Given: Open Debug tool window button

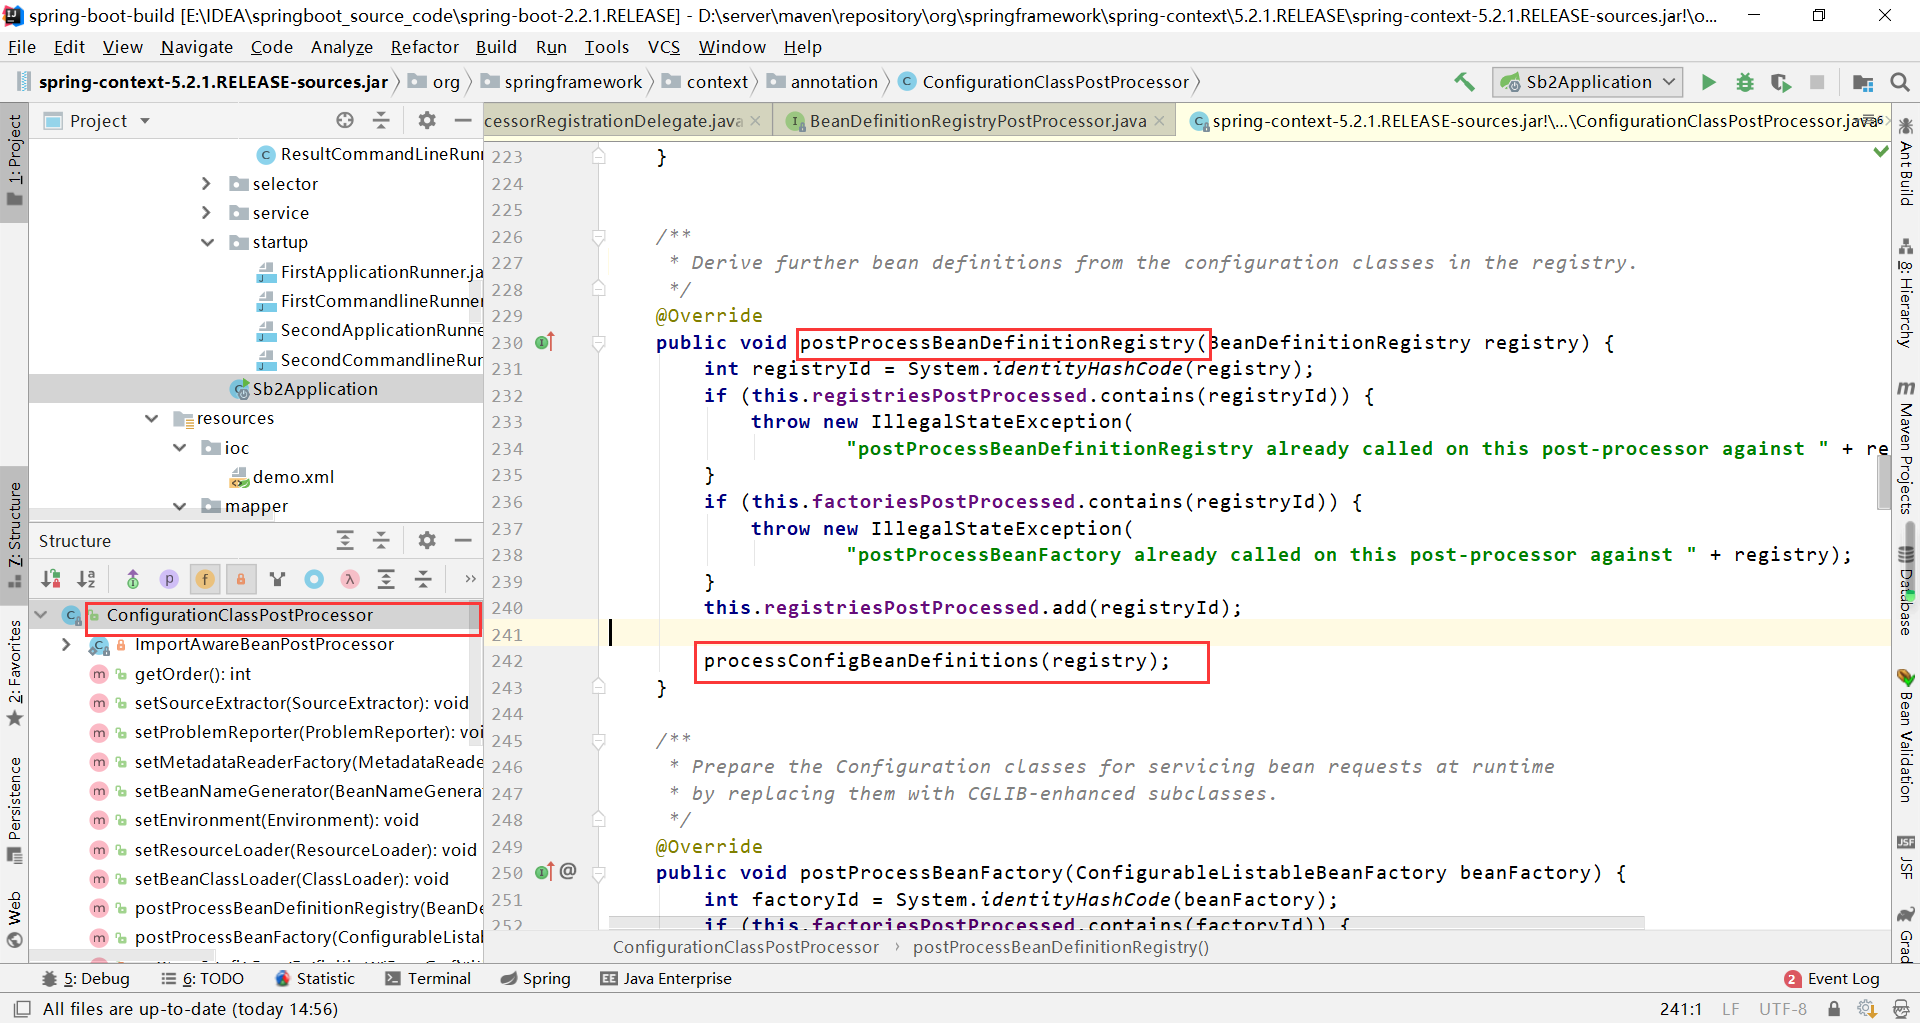Looking at the screenshot, I should (x=85, y=978).
